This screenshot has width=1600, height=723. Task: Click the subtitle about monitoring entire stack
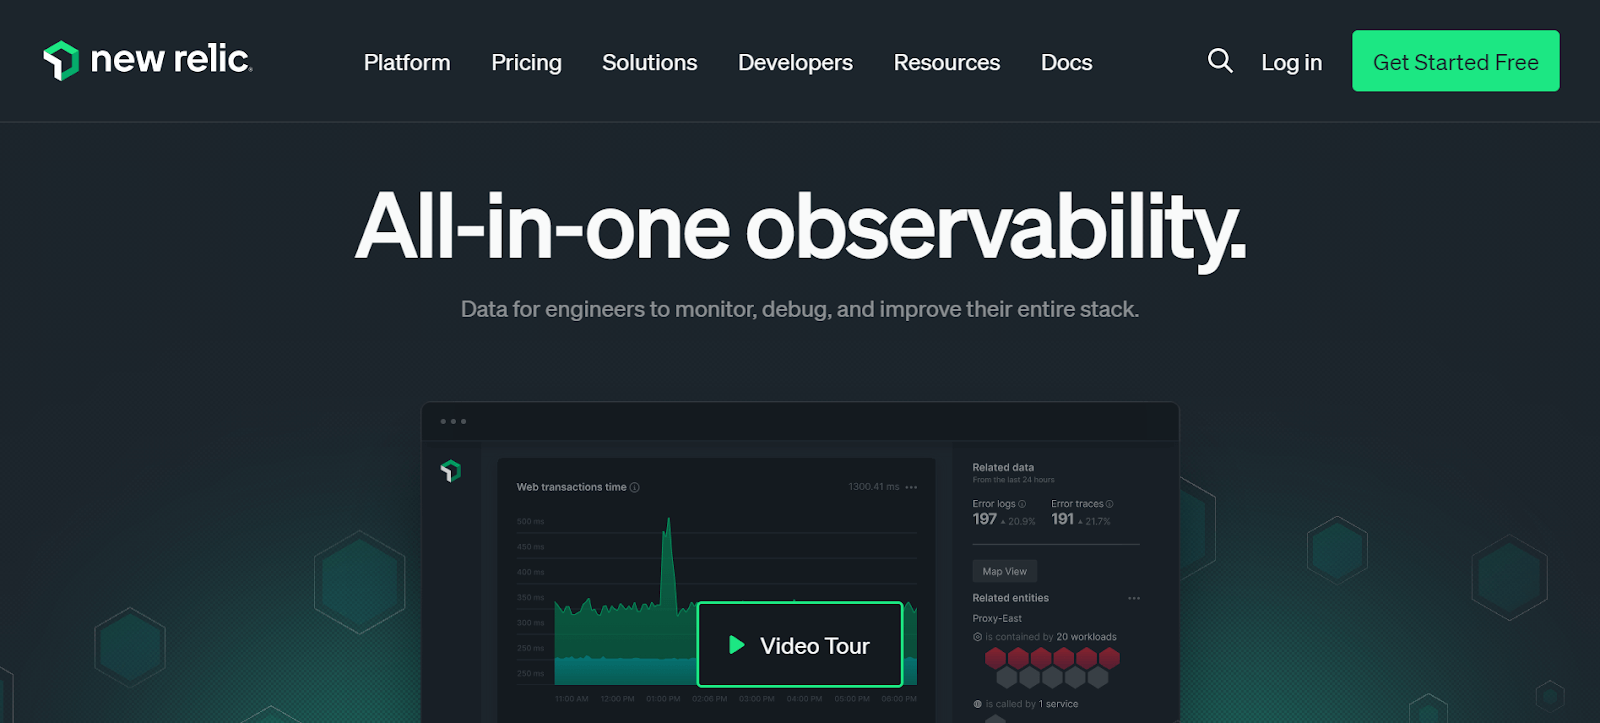point(800,310)
